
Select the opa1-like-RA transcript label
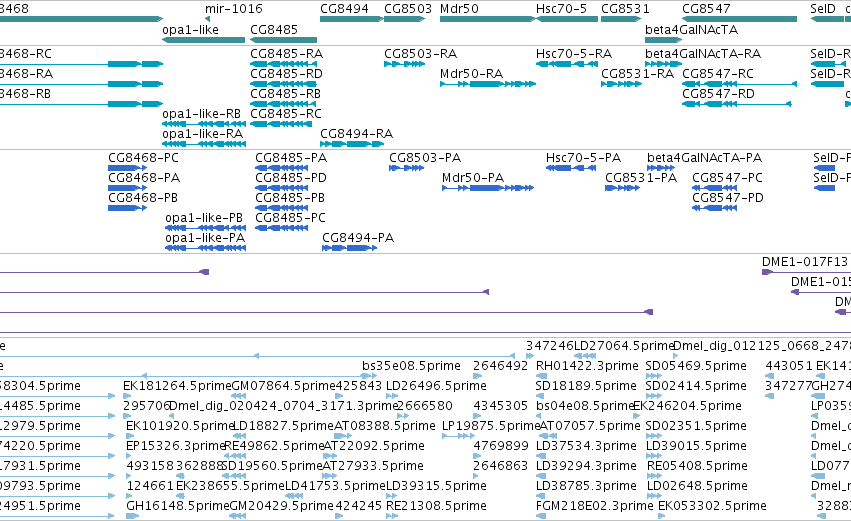201,134
